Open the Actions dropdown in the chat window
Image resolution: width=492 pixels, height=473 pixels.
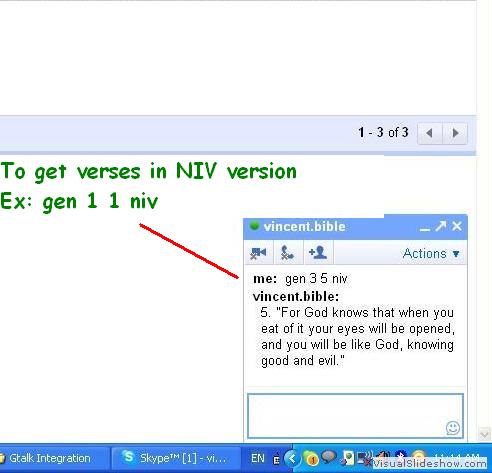[431, 254]
